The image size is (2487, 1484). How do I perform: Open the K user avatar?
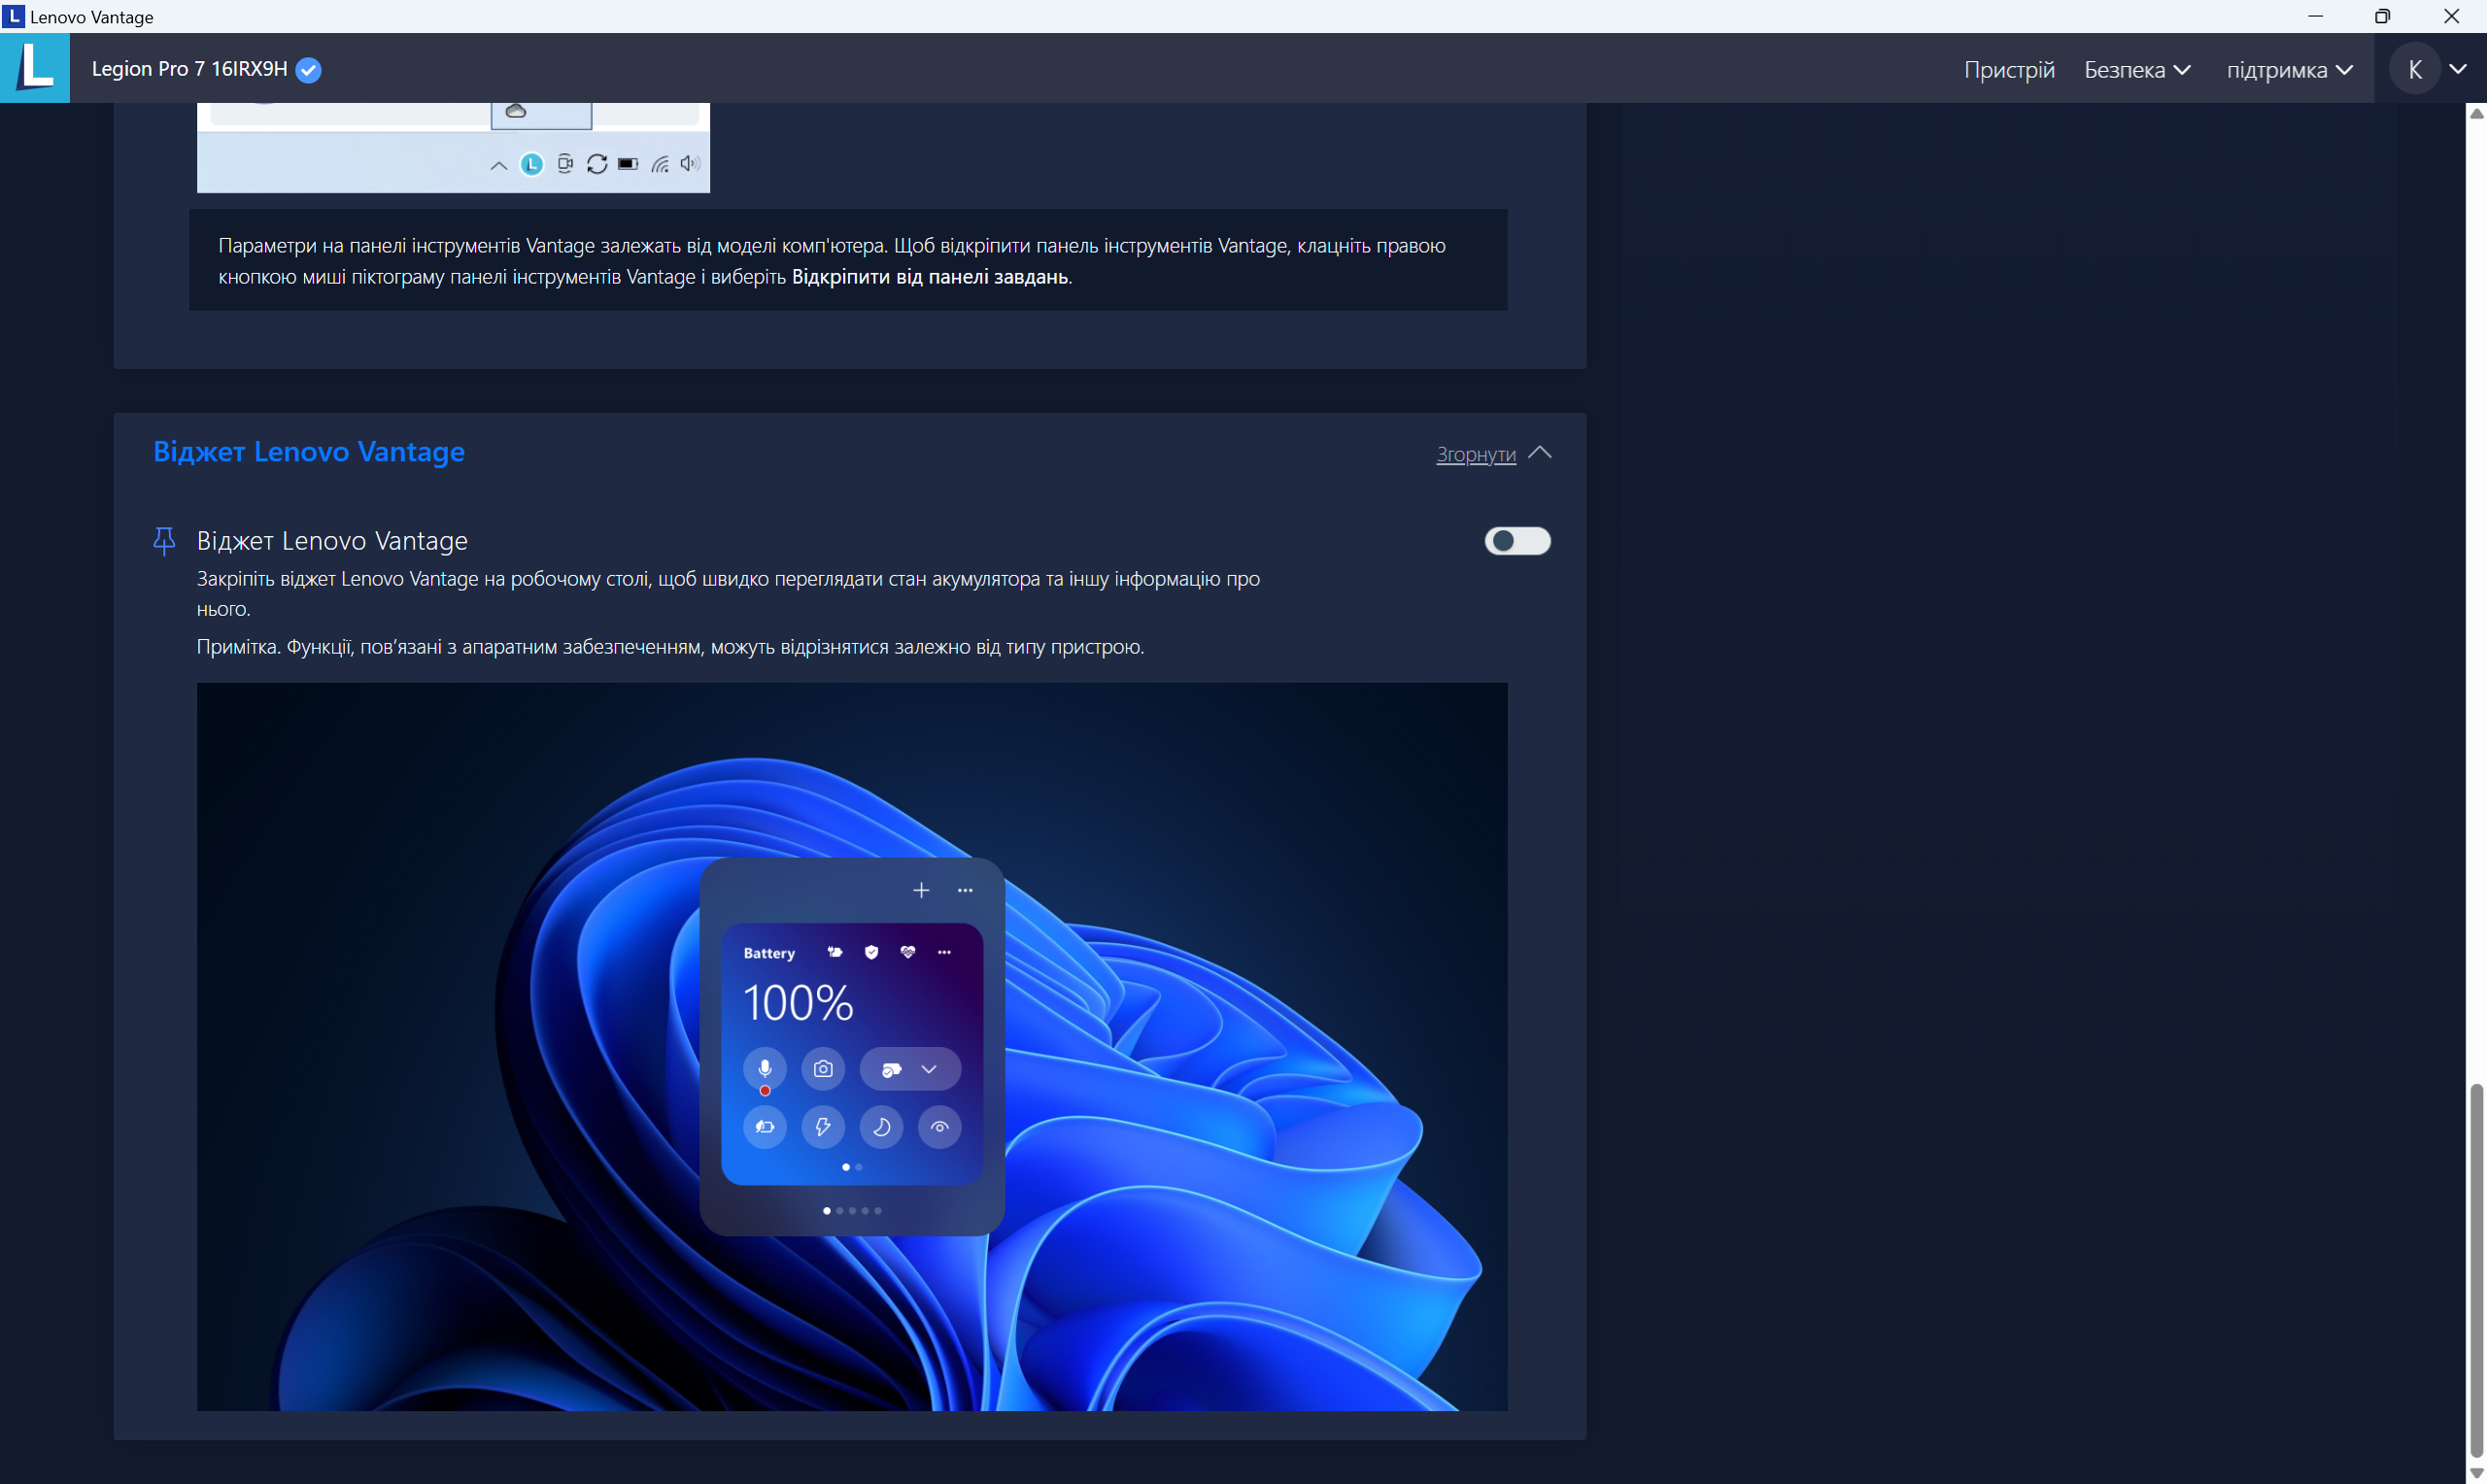click(x=2414, y=70)
